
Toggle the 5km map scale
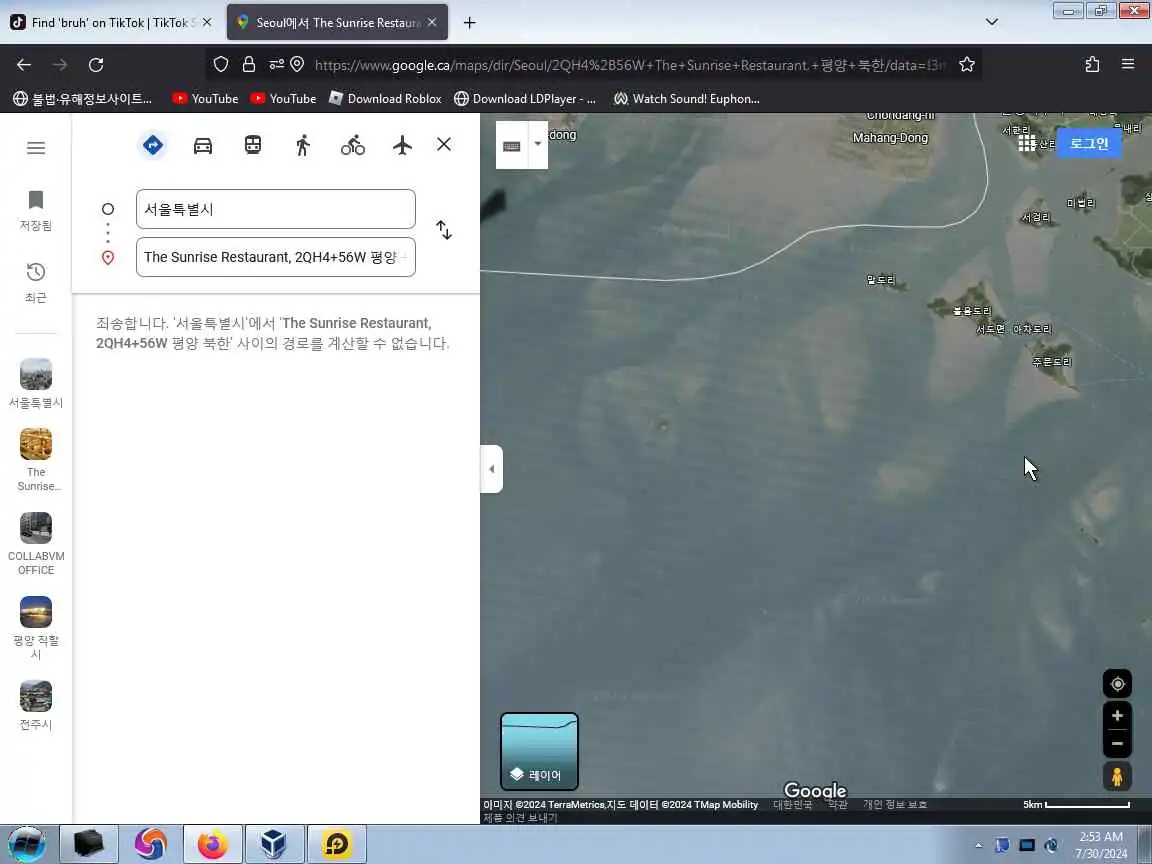pos(1076,805)
